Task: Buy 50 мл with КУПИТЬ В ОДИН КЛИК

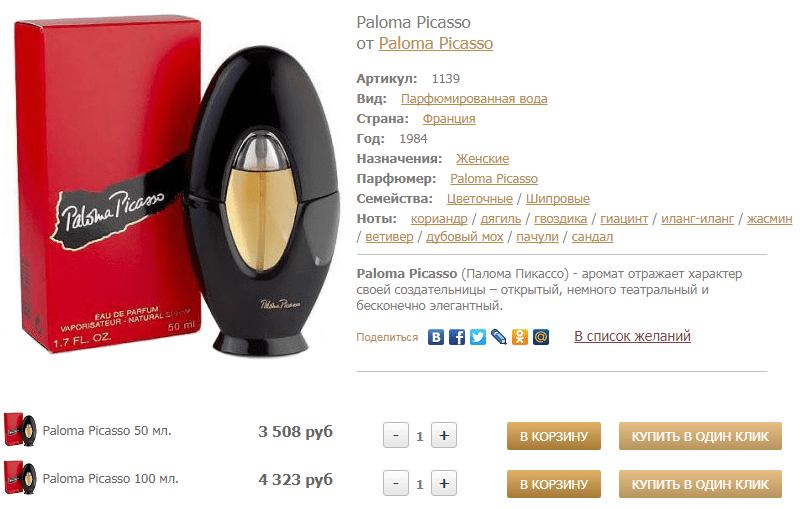Action: tap(700, 436)
